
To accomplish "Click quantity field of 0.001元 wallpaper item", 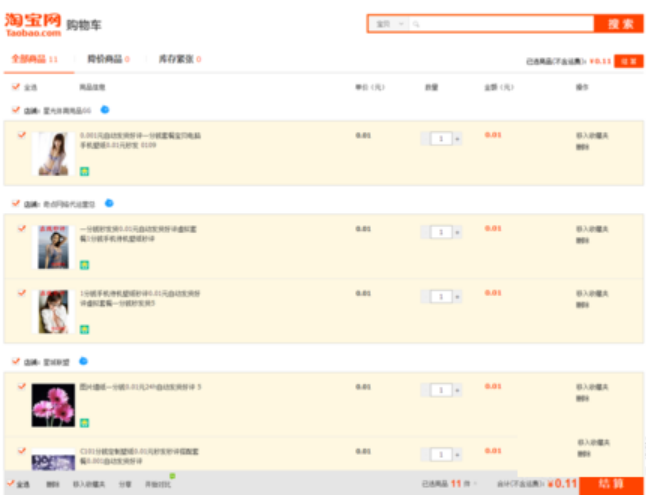I will 441,139.
